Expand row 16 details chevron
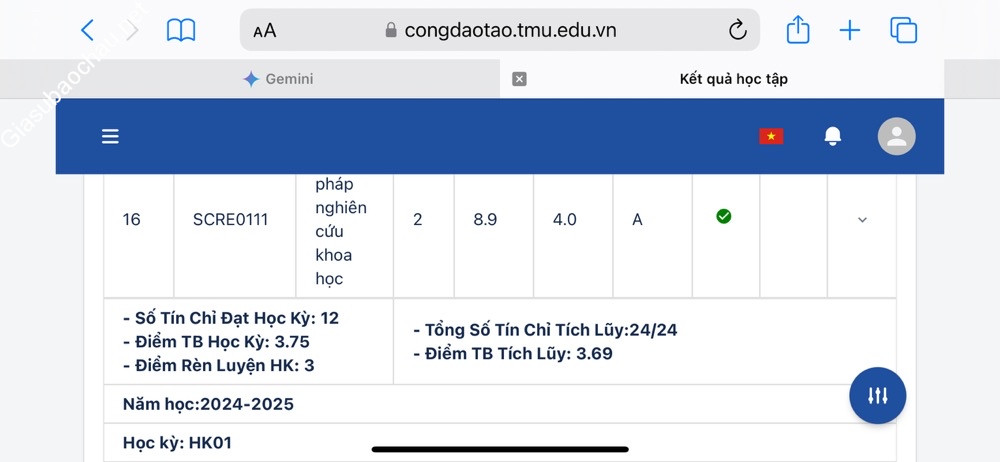 click(862, 220)
